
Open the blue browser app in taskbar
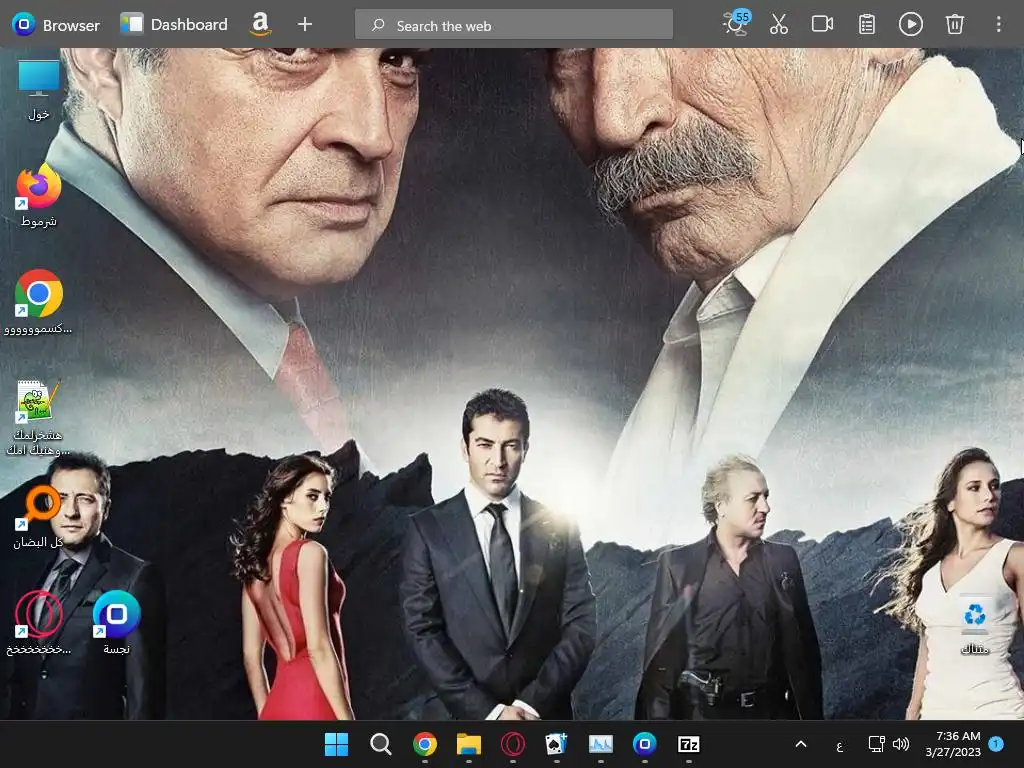coord(645,744)
